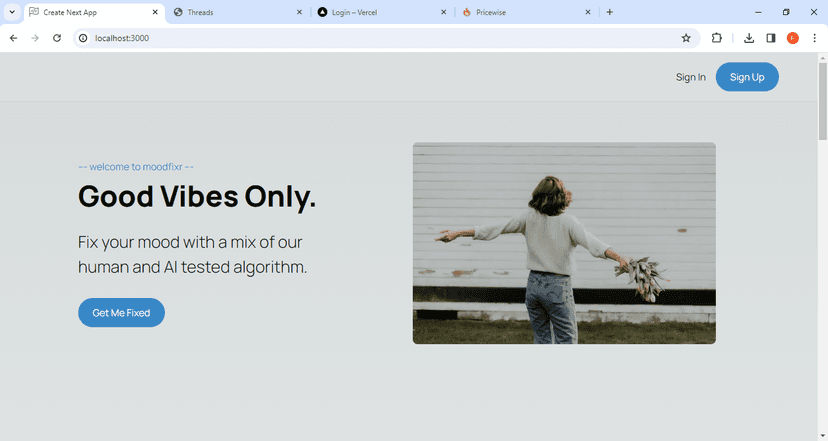Switch to the Pricewise tab

[x=526, y=12]
